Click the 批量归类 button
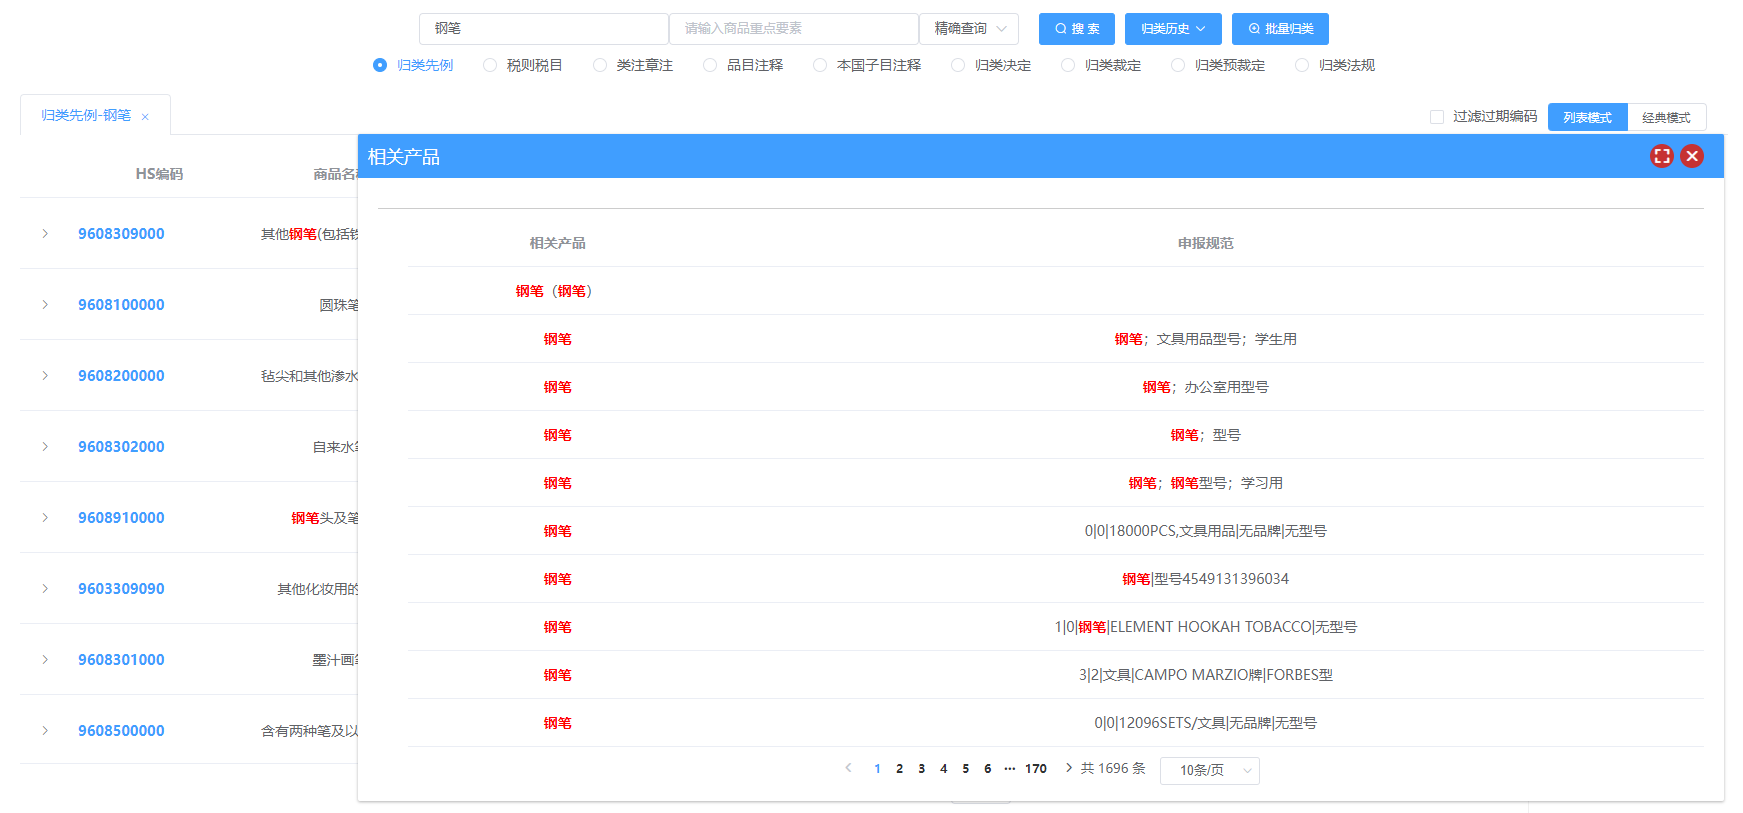Image resolution: width=1743 pixels, height=813 pixels. click(x=1280, y=29)
